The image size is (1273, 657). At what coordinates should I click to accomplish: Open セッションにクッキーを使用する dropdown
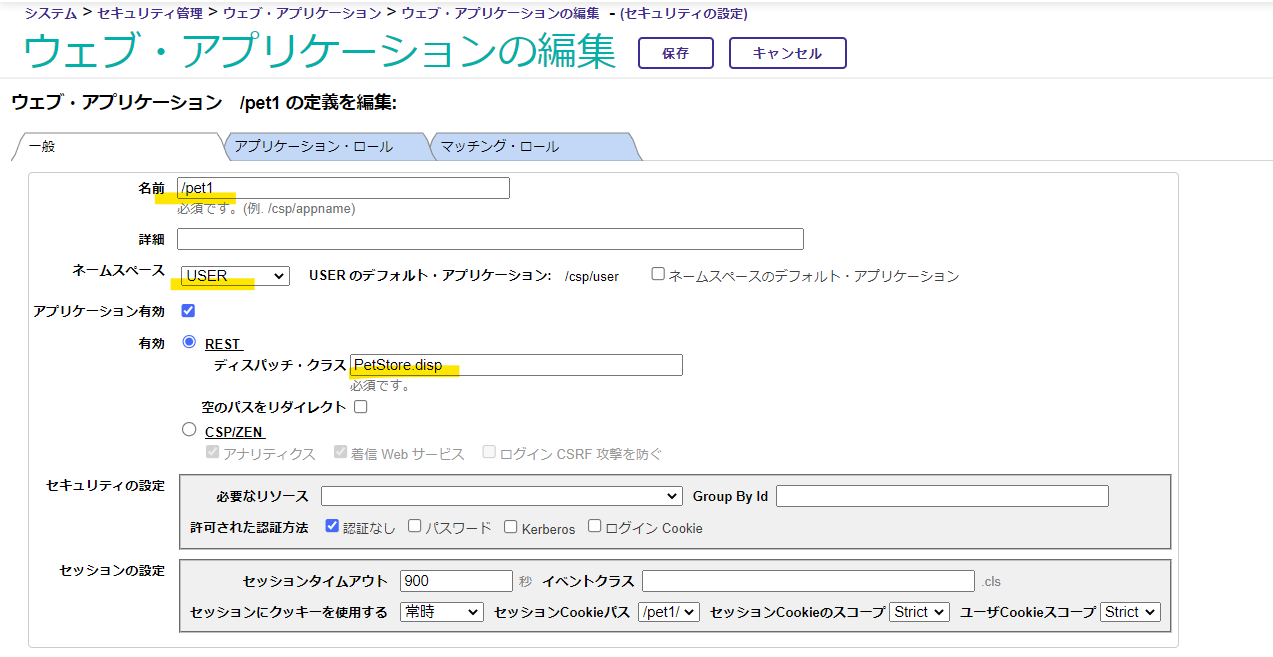[440, 612]
